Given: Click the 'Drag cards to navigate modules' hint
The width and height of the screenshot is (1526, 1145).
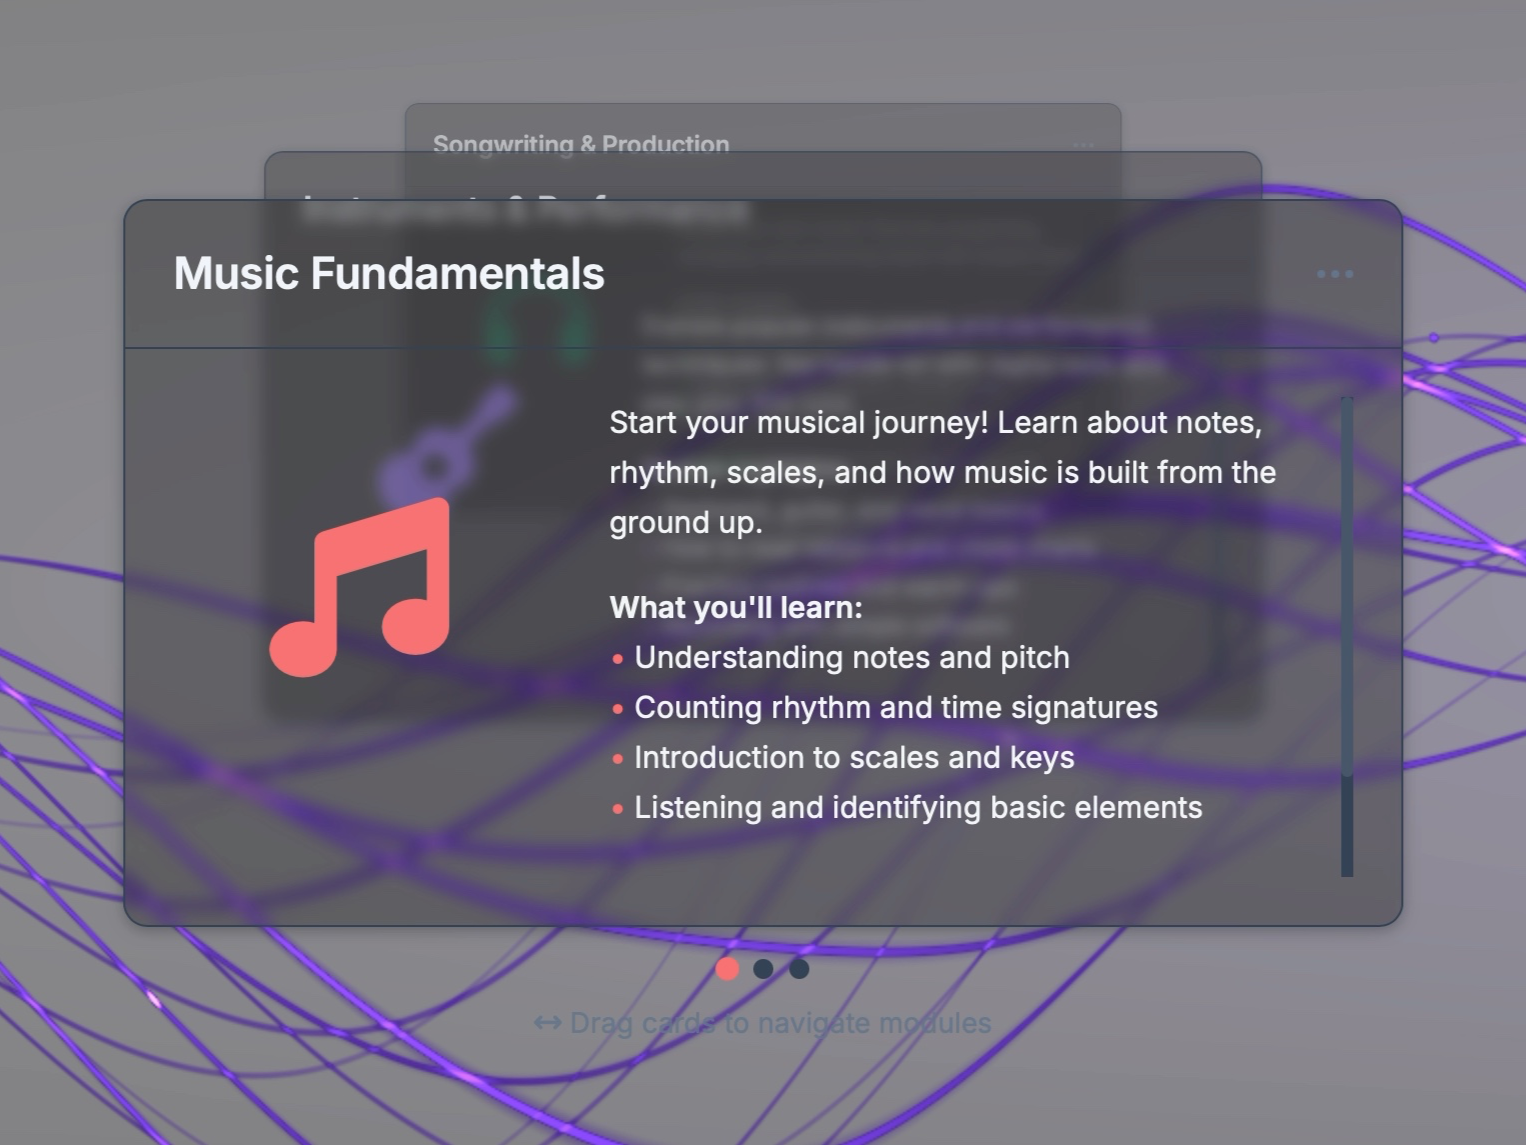Looking at the screenshot, I should [x=780, y=1023].
